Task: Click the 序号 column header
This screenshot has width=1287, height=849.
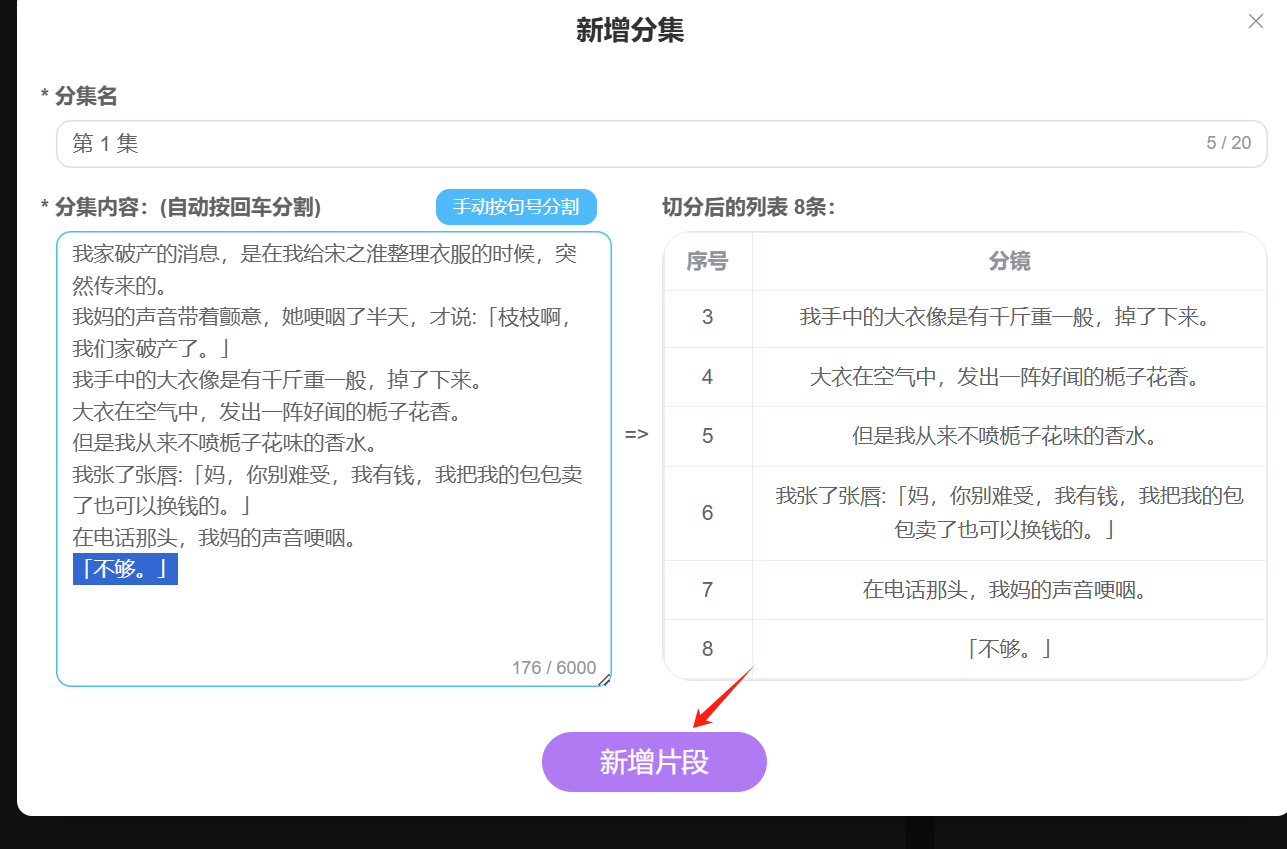Action: click(707, 261)
